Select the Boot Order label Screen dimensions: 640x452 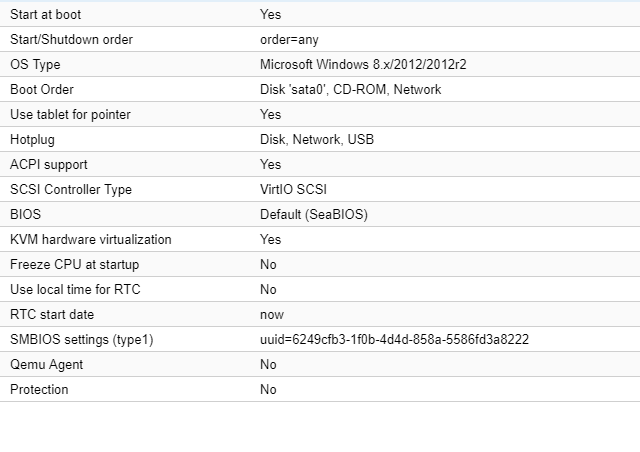coord(43,90)
